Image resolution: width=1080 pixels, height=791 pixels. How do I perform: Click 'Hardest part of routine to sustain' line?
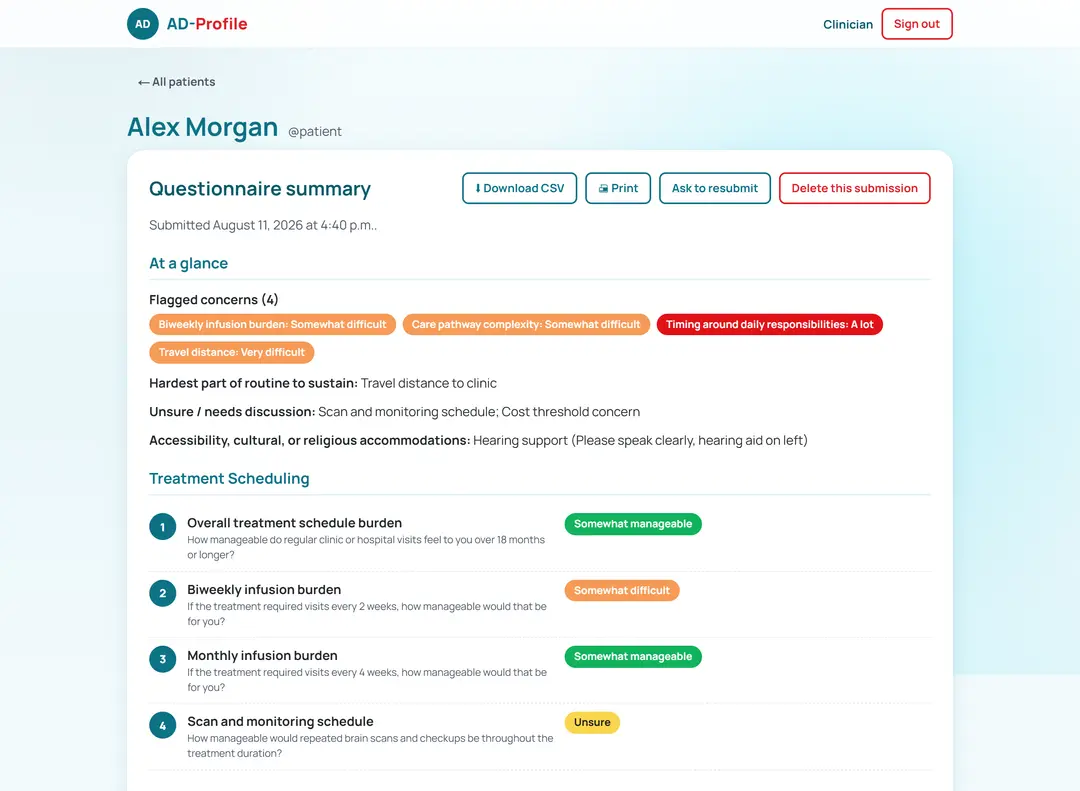pos(323,383)
